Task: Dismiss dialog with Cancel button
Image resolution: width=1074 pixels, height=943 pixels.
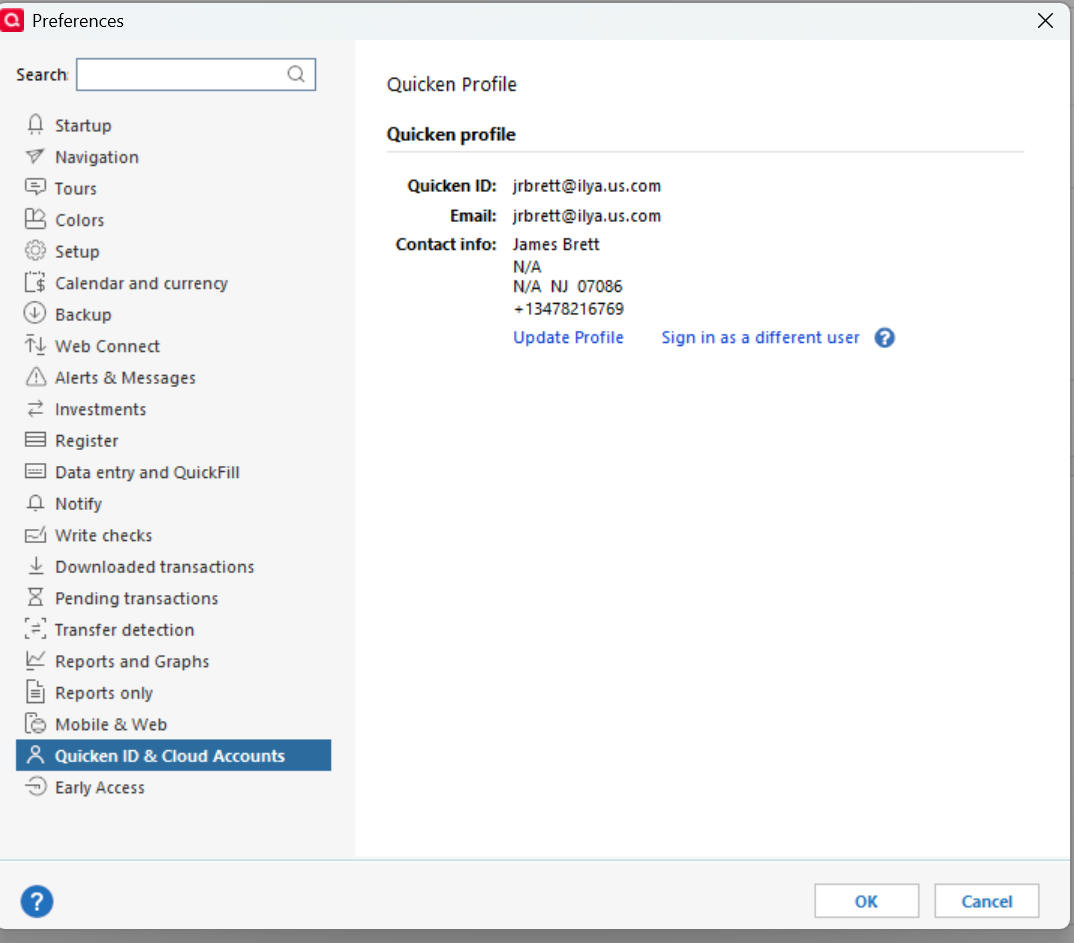Action: [986, 901]
